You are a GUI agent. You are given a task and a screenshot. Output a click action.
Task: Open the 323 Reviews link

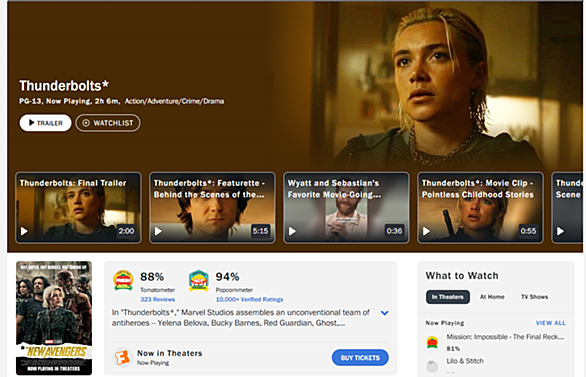157,299
